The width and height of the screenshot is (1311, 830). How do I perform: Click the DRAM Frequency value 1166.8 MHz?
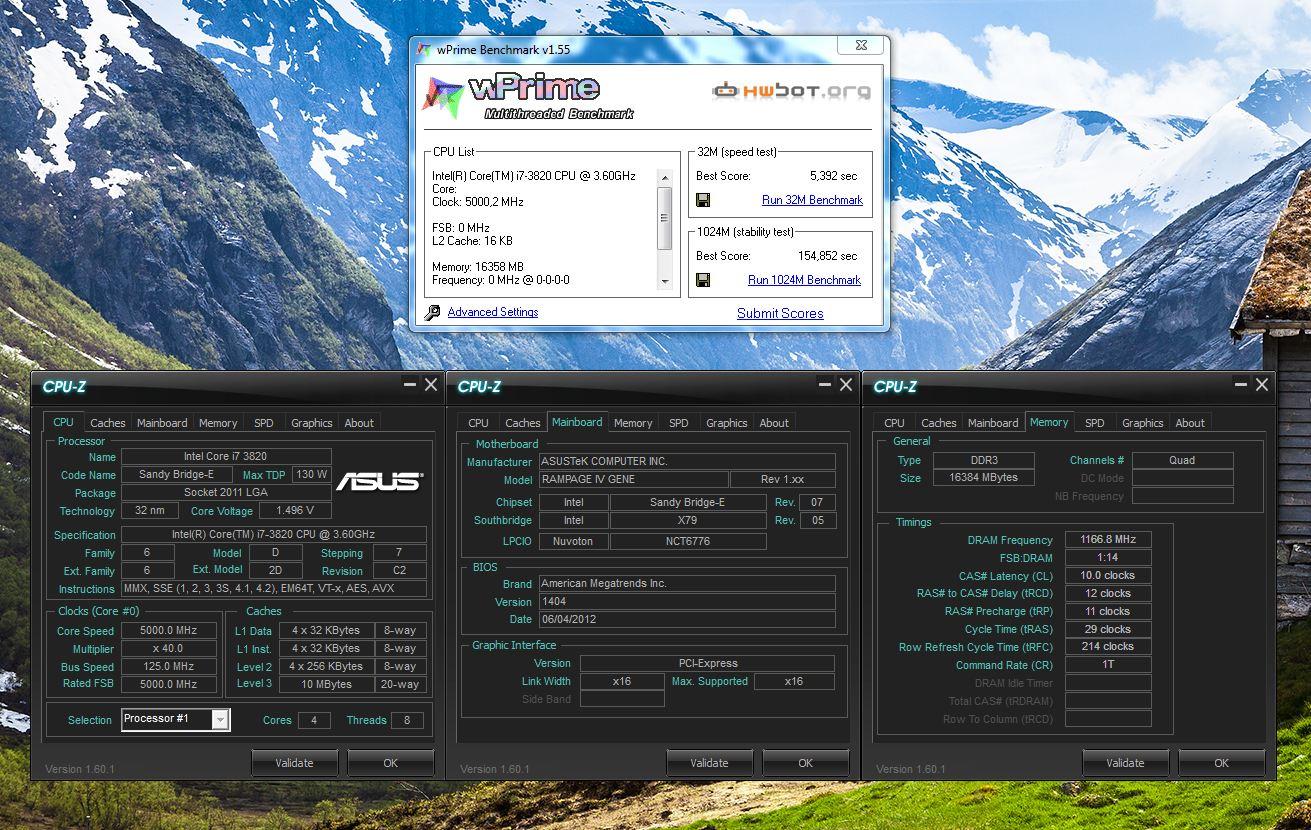click(x=1108, y=539)
